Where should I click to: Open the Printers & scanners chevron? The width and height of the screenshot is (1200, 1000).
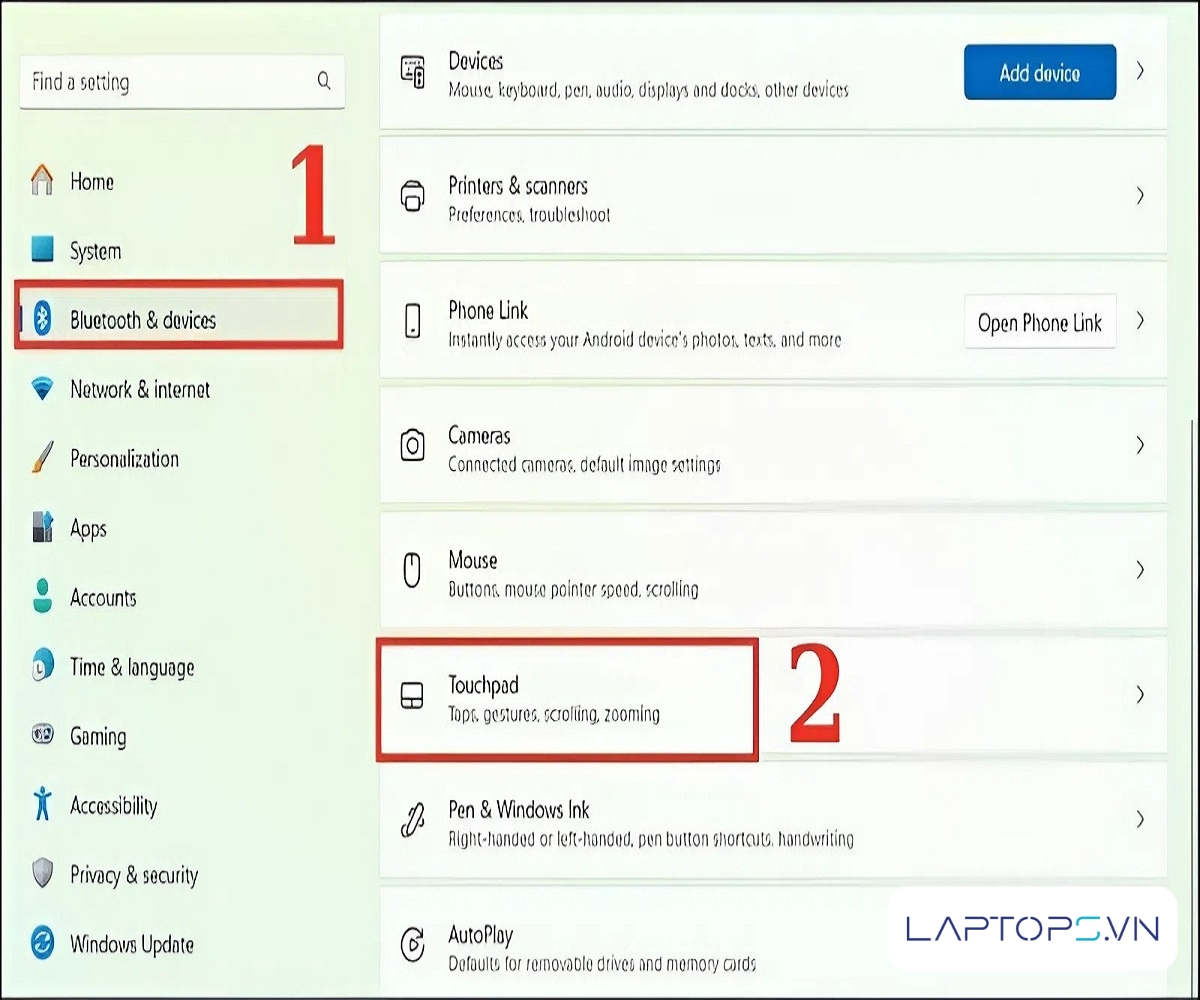(1139, 196)
